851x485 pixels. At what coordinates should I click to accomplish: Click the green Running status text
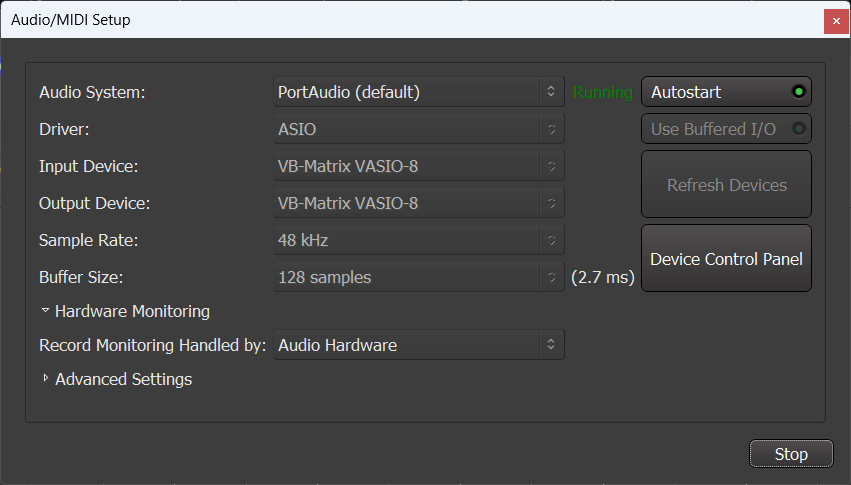[x=602, y=92]
